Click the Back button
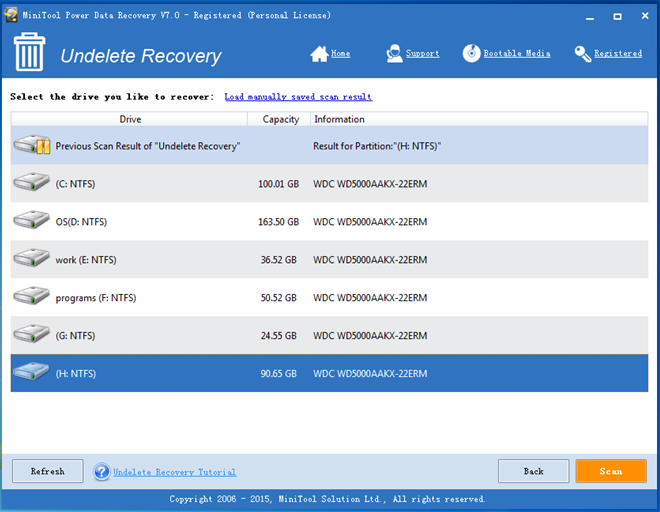660x512 pixels. [533, 471]
